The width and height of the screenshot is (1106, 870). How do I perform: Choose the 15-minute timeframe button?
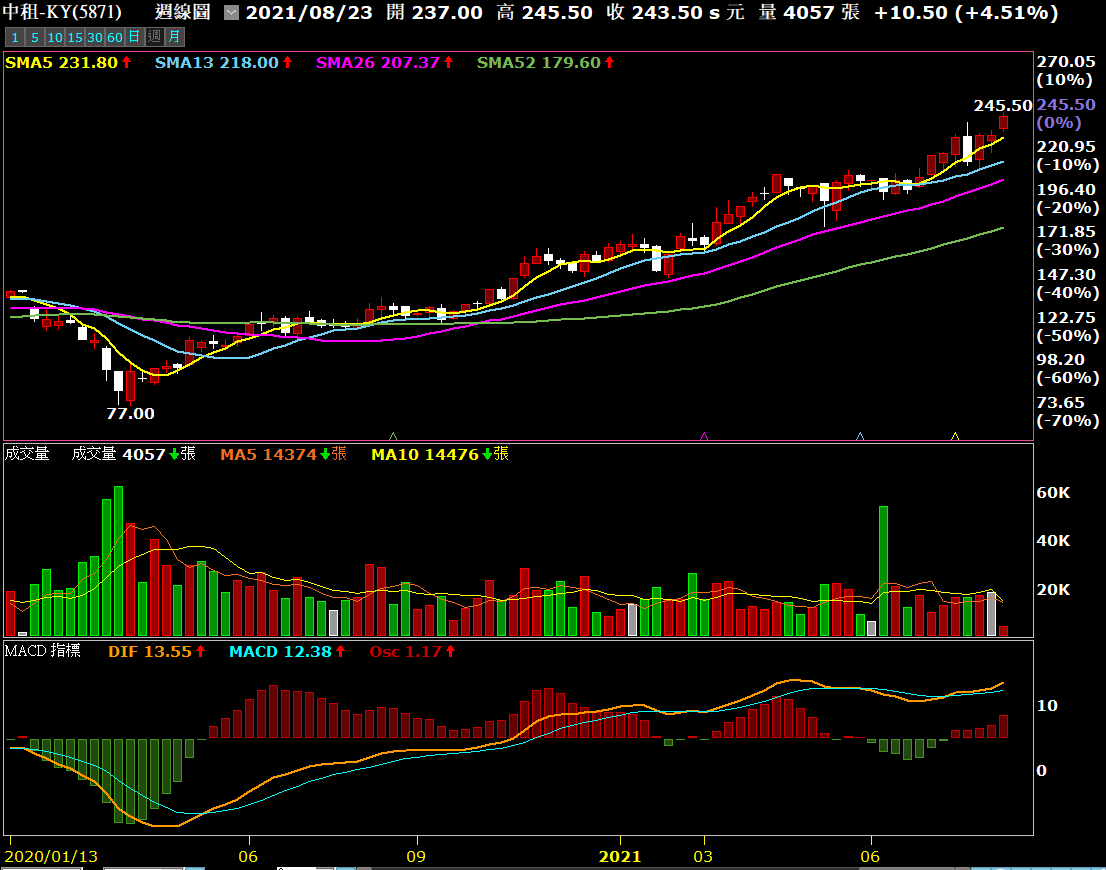pos(75,37)
